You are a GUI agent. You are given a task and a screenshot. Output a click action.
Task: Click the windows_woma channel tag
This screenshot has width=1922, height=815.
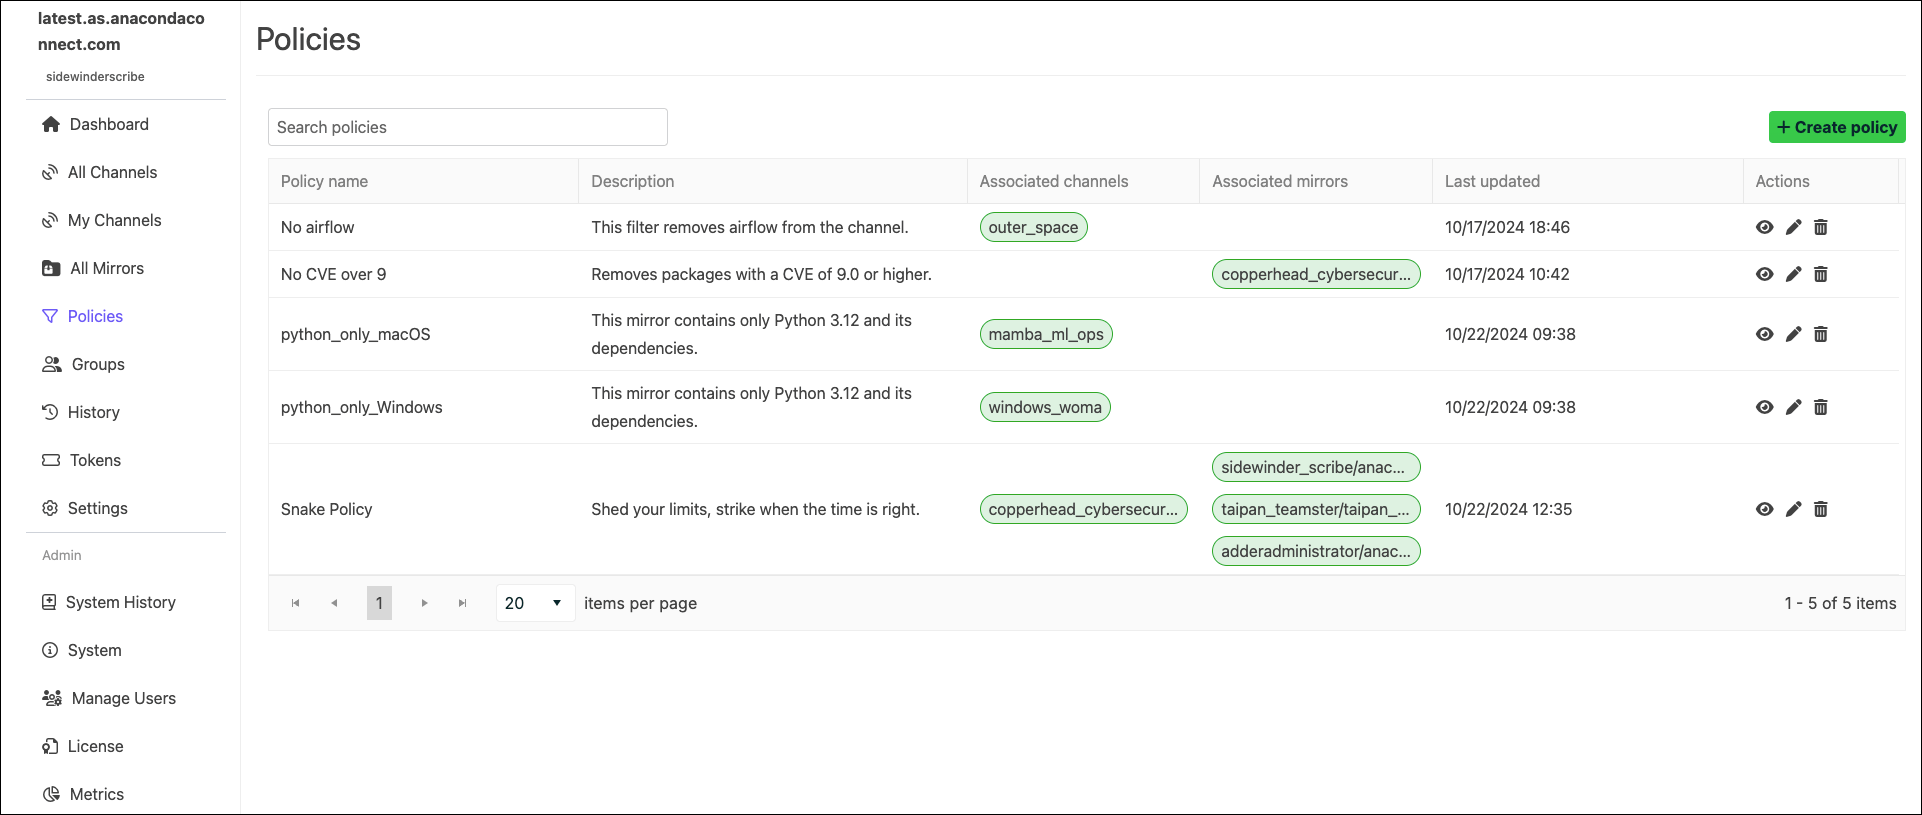tap(1045, 407)
